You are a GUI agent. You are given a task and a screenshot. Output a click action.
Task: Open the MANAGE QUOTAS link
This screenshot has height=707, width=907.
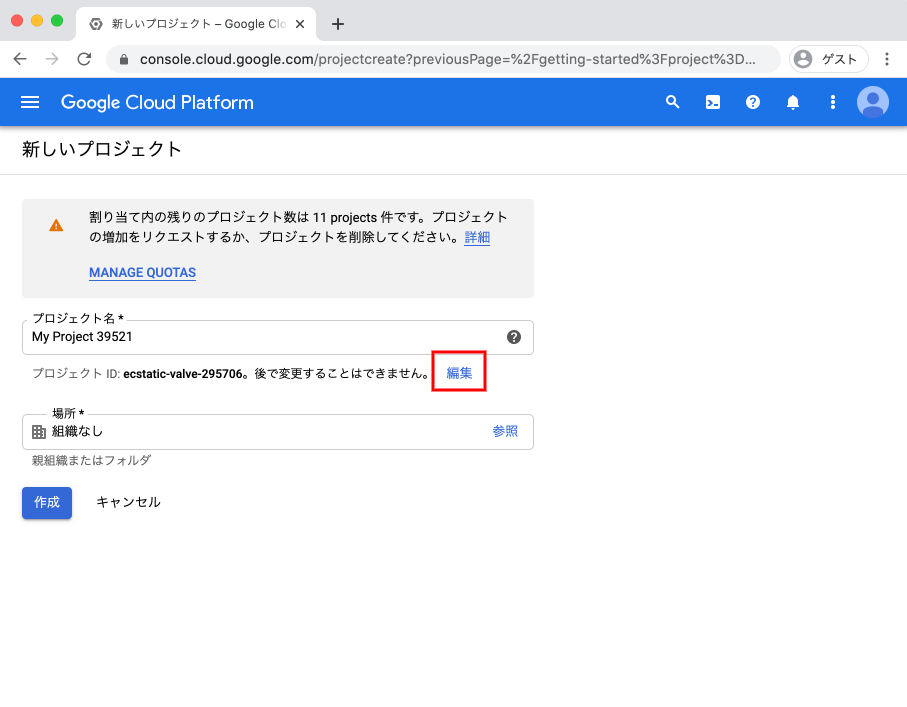pyautogui.click(x=142, y=273)
